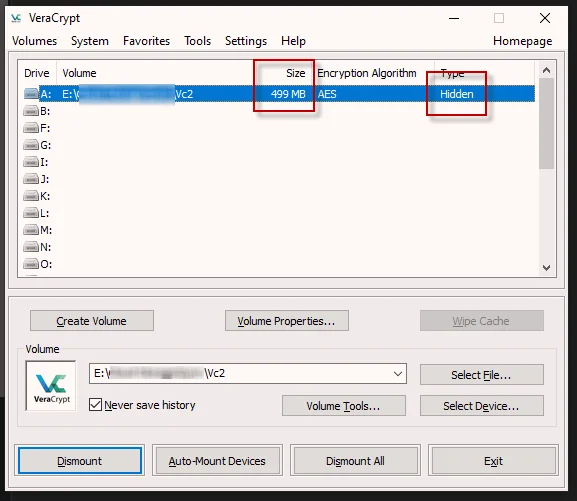The width and height of the screenshot is (577, 501).
Task: Click the drive list scrollbar thumb
Action: [x=546, y=123]
